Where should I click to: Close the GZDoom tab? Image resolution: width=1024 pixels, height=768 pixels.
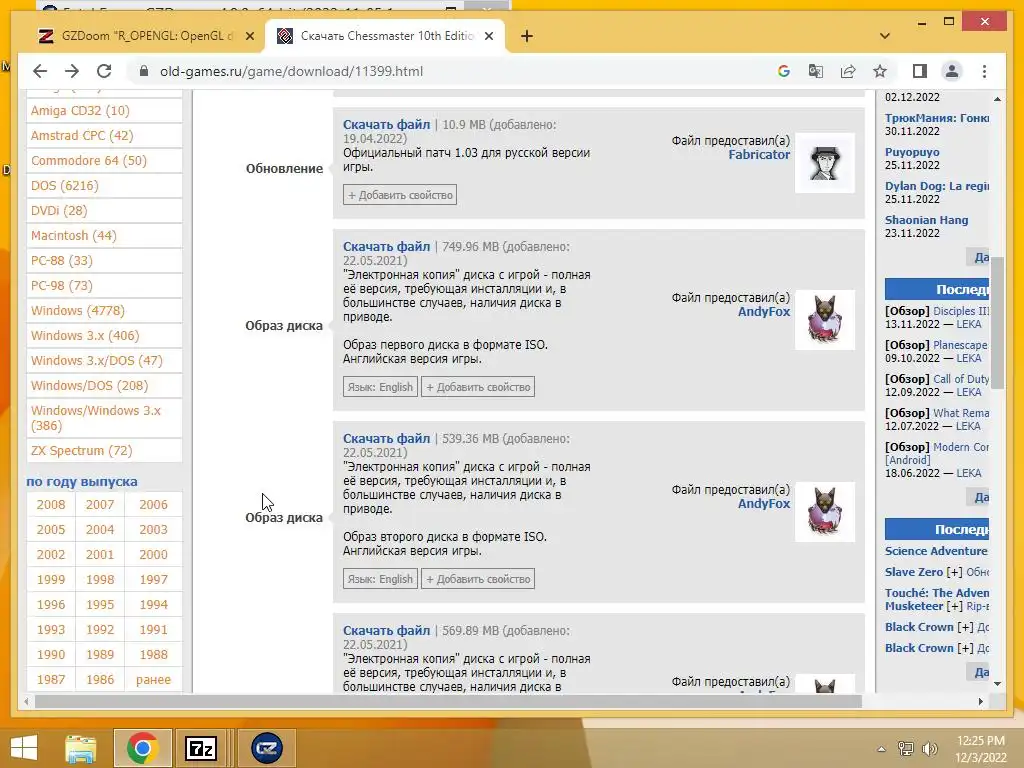click(x=249, y=37)
